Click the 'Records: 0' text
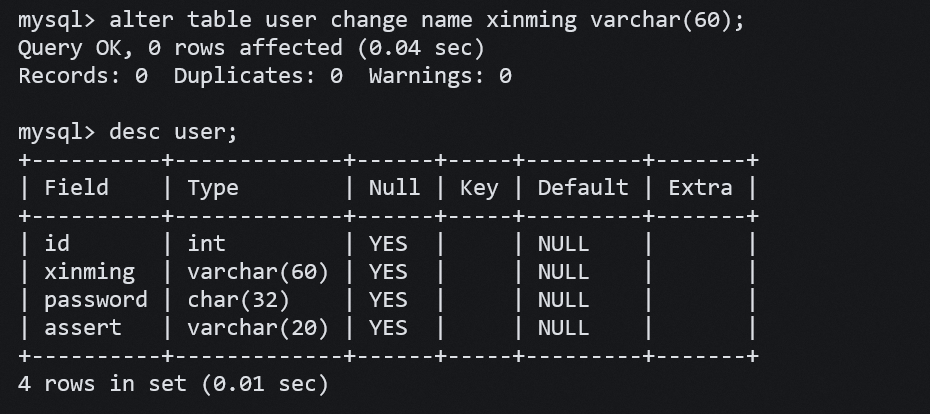 click(x=83, y=75)
